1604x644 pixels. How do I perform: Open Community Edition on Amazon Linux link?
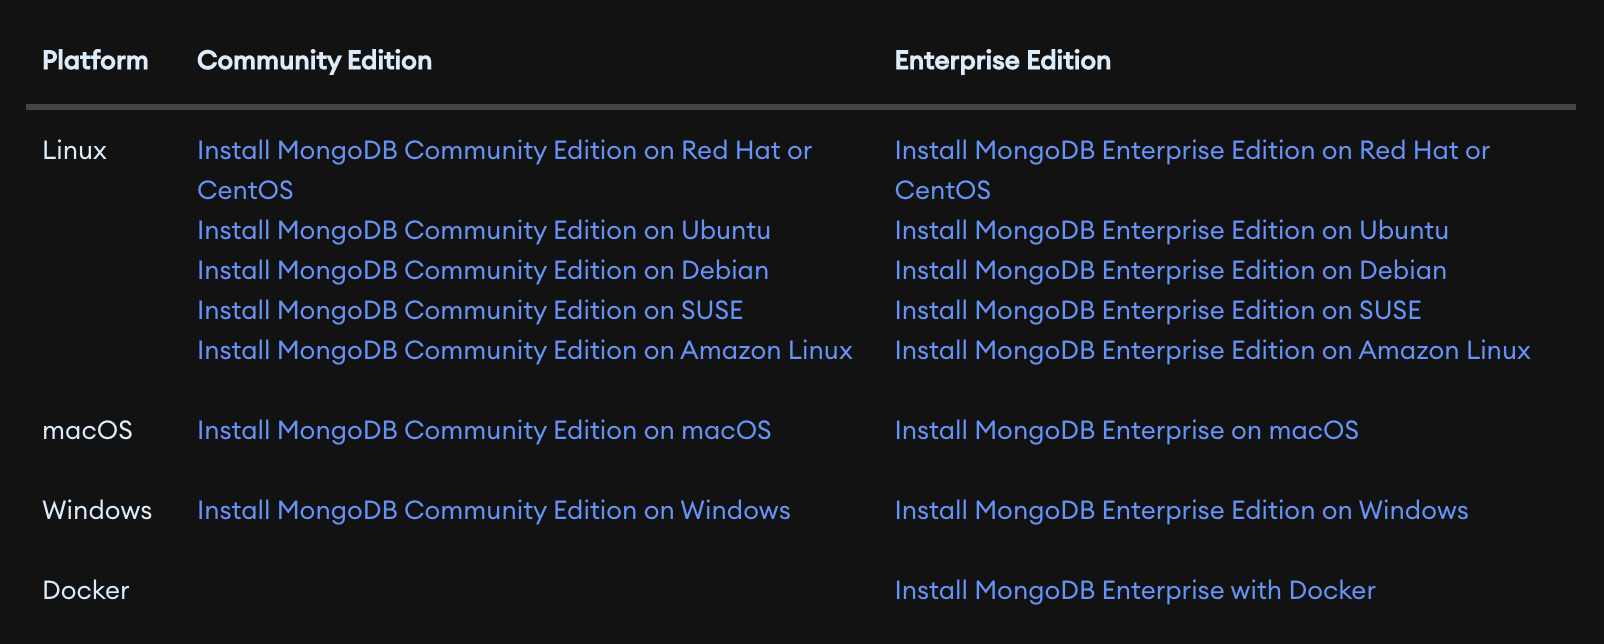(x=525, y=351)
